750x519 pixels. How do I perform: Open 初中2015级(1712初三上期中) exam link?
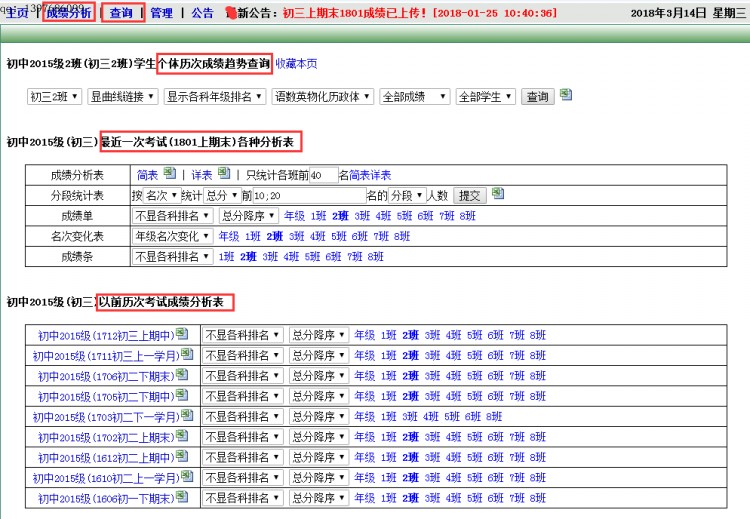coord(106,336)
